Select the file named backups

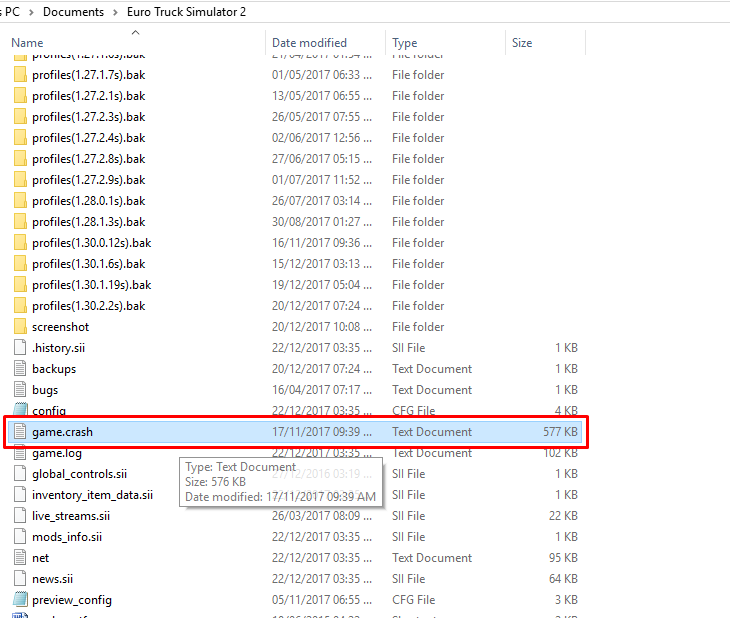point(54,369)
